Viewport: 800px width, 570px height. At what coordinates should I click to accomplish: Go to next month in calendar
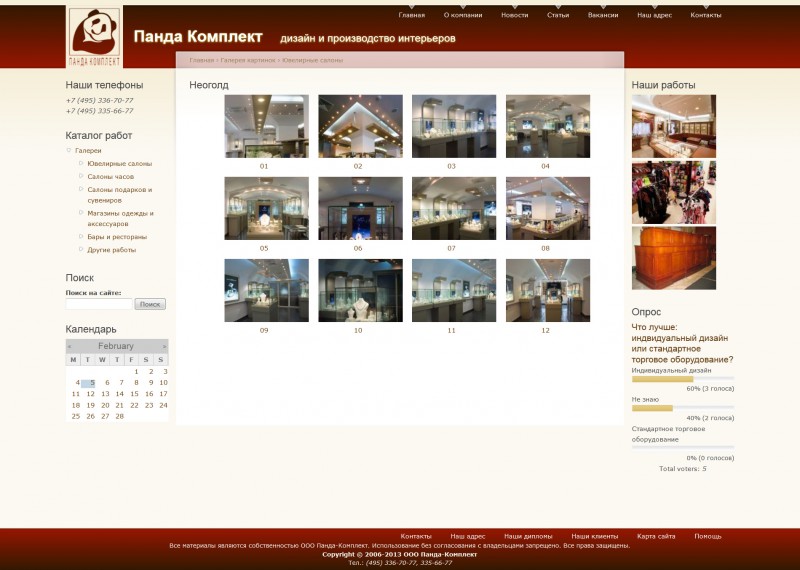click(164, 346)
